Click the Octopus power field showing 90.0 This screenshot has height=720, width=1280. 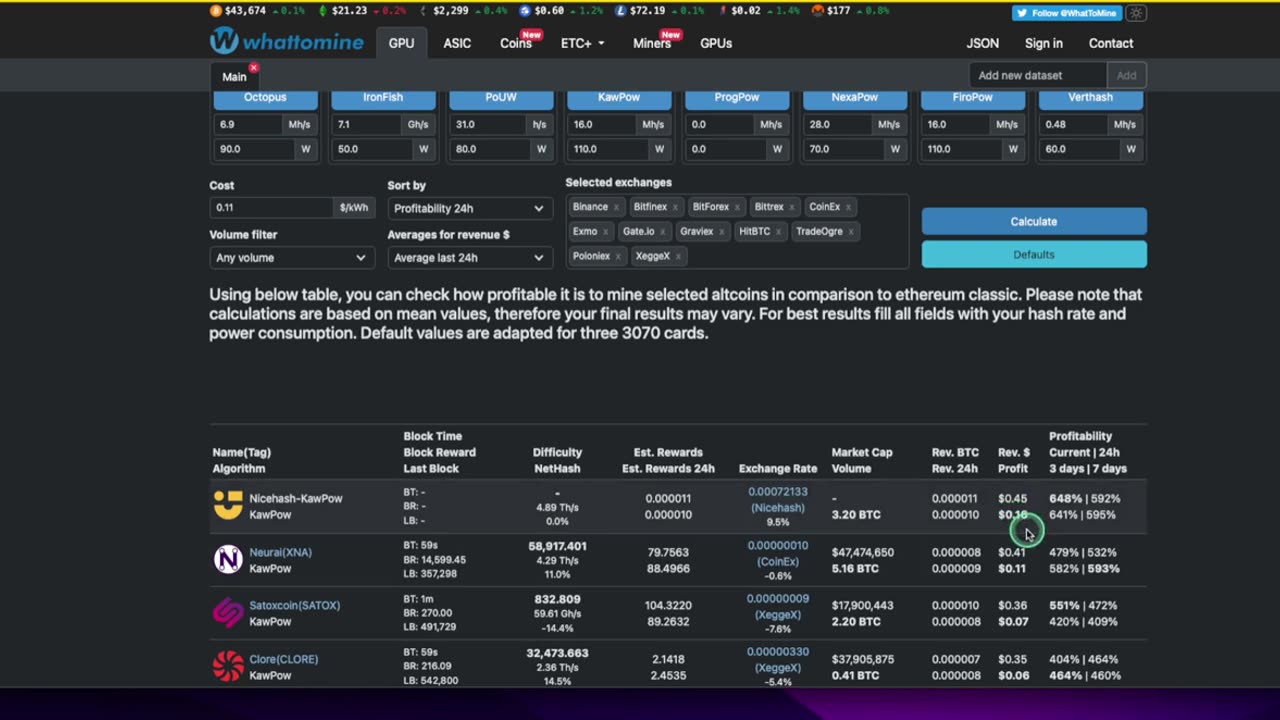click(255, 148)
